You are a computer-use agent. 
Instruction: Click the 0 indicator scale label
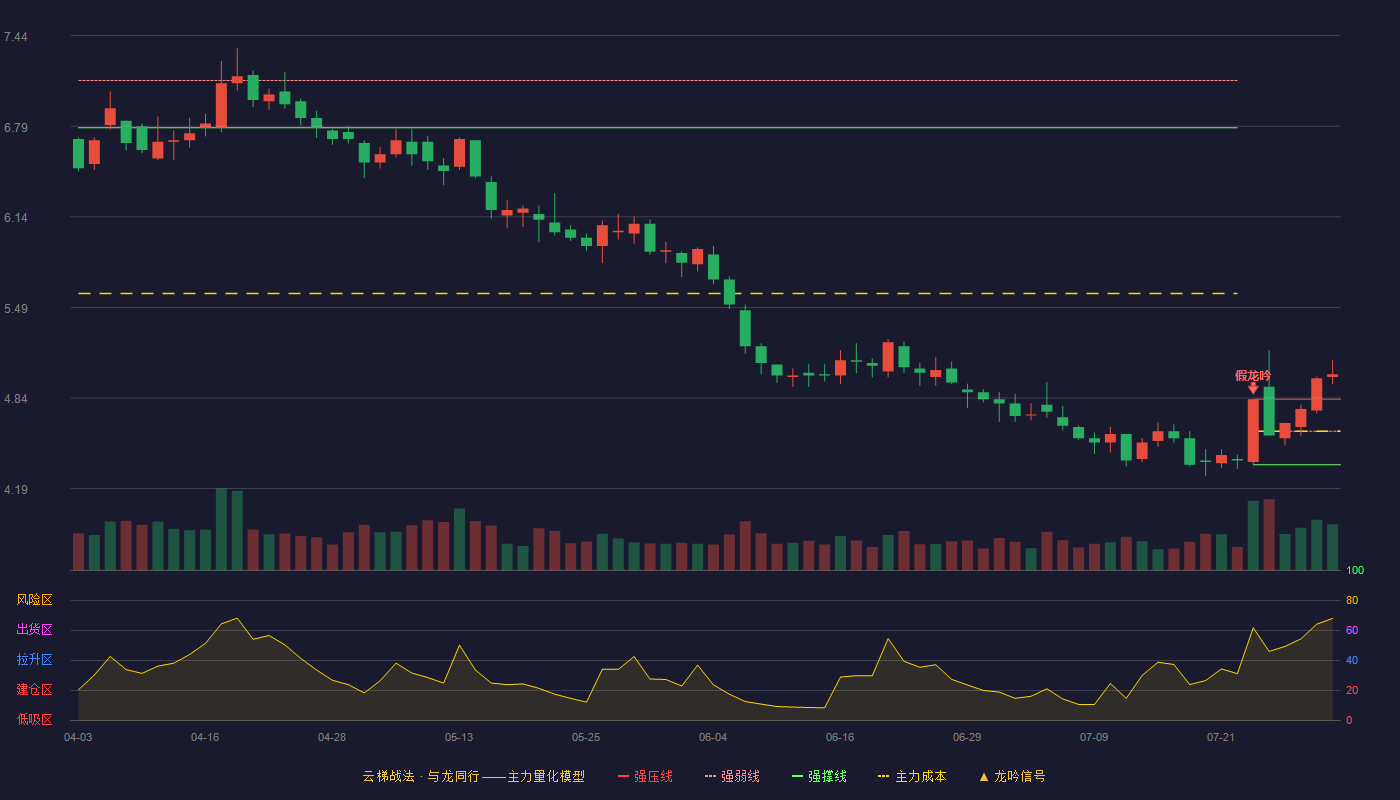tap(1349, 720)
